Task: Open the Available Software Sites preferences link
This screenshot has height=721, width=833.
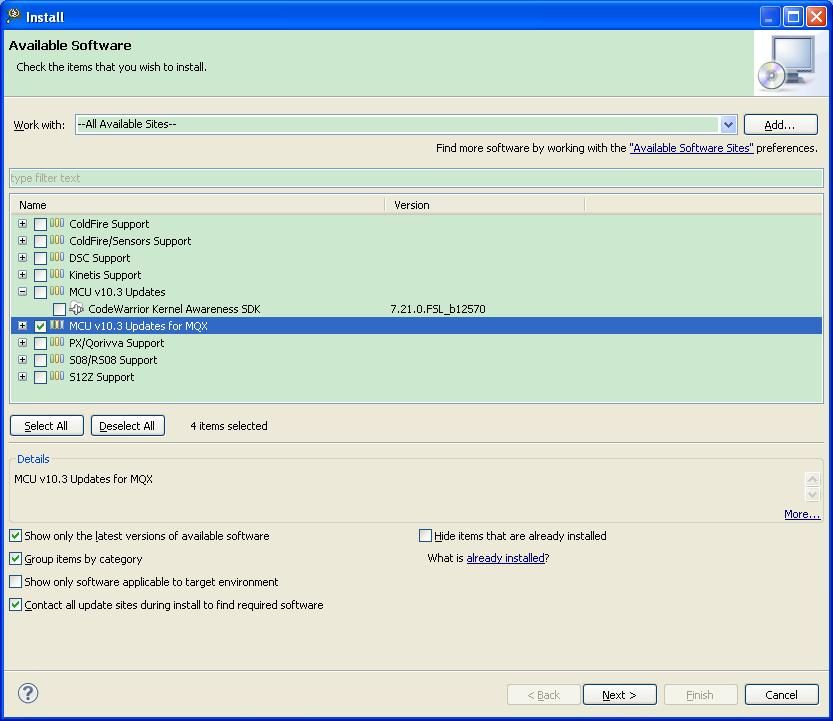Action: click(x=691, y=148)
